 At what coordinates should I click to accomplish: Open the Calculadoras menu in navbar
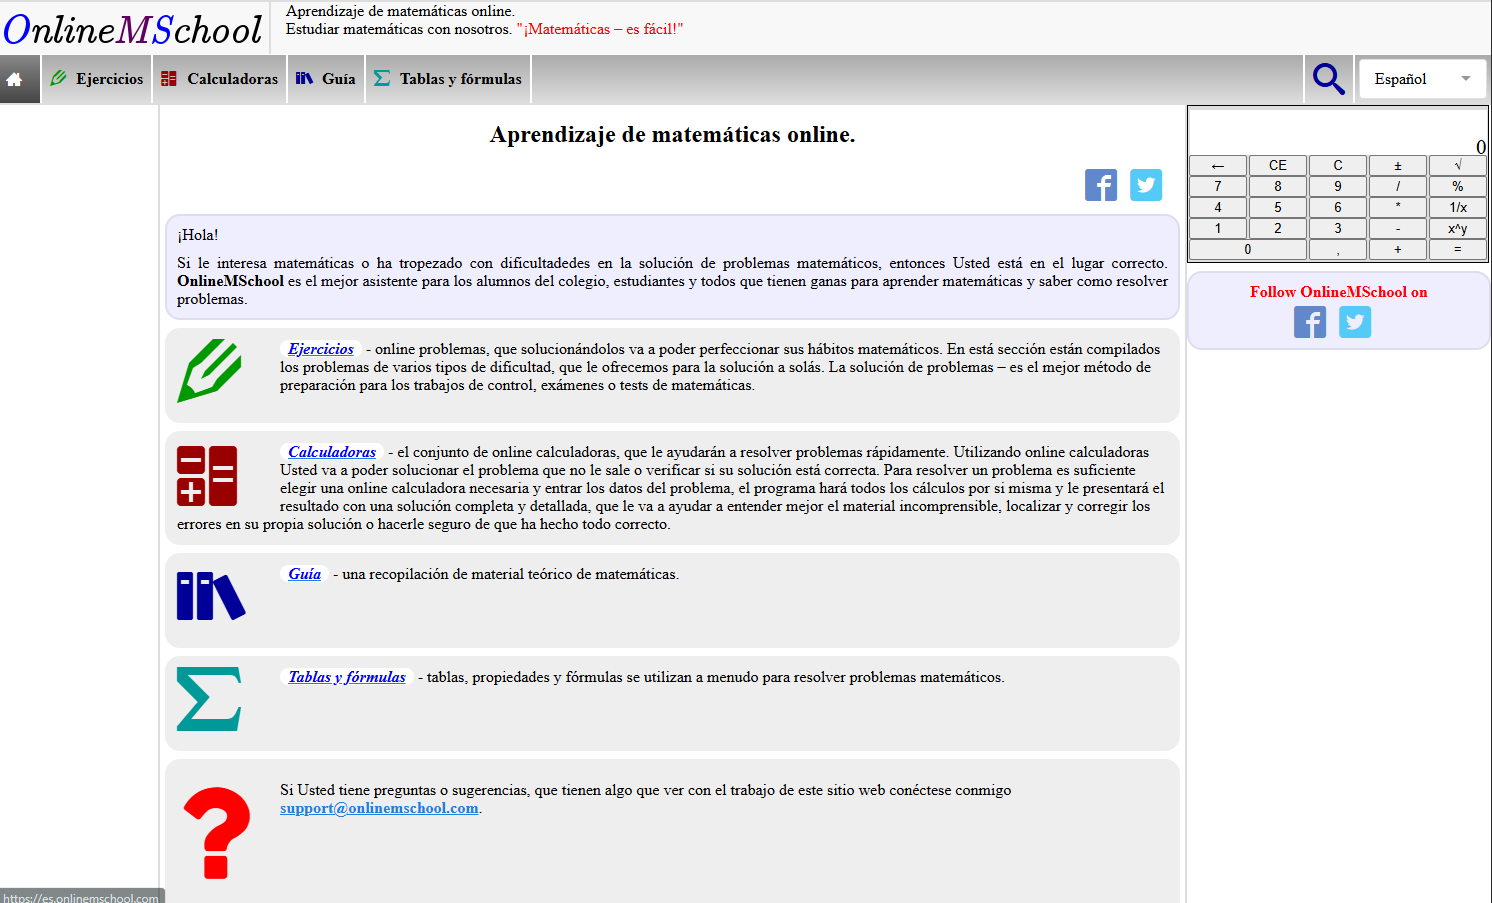coord(221,79)
